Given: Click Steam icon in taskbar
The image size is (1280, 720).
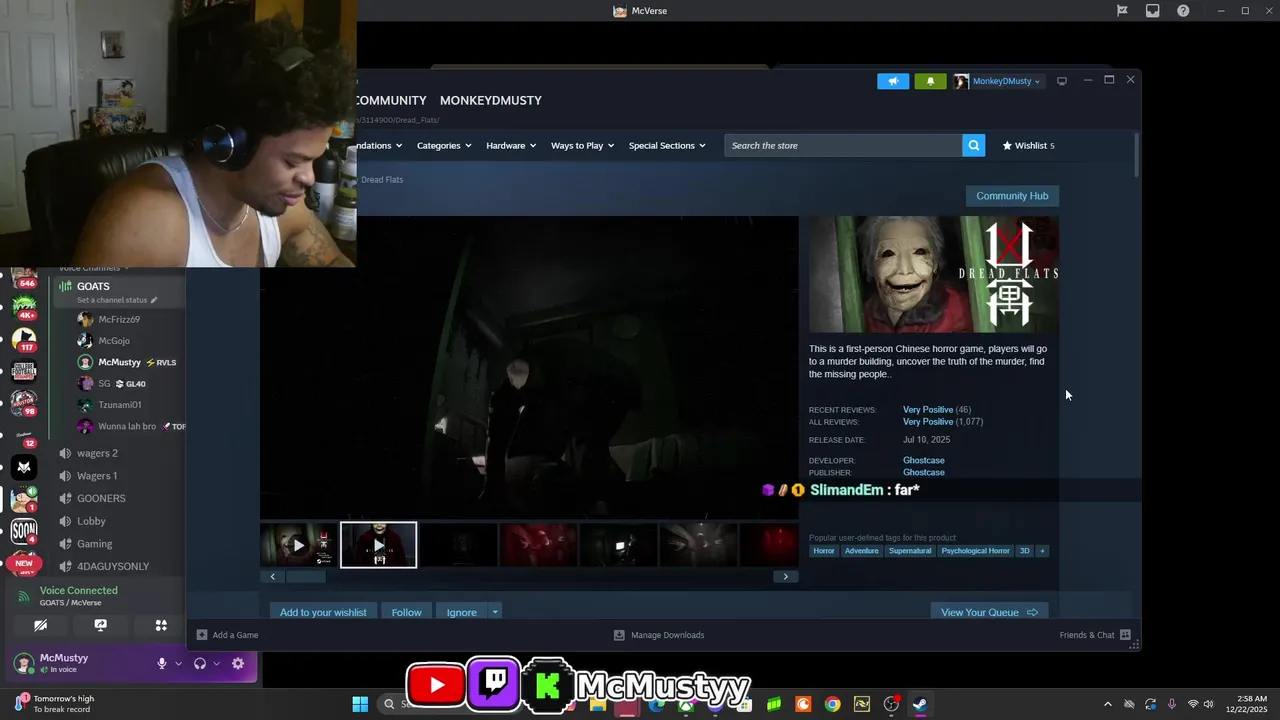Looking at the screenshot, I should (x=920, y=704).
